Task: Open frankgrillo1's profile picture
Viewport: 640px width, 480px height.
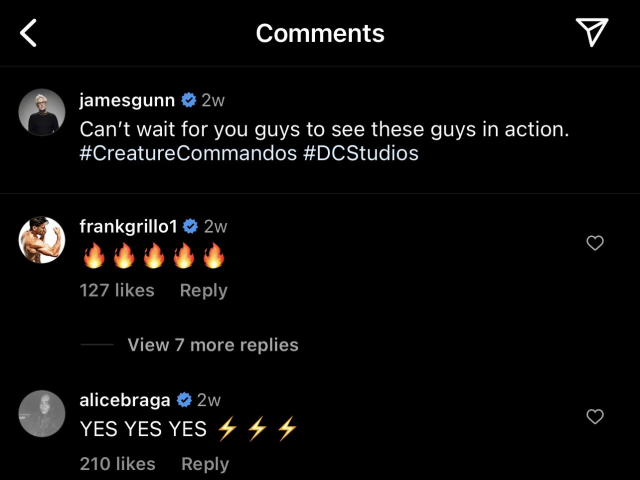Action: [42, 239]
